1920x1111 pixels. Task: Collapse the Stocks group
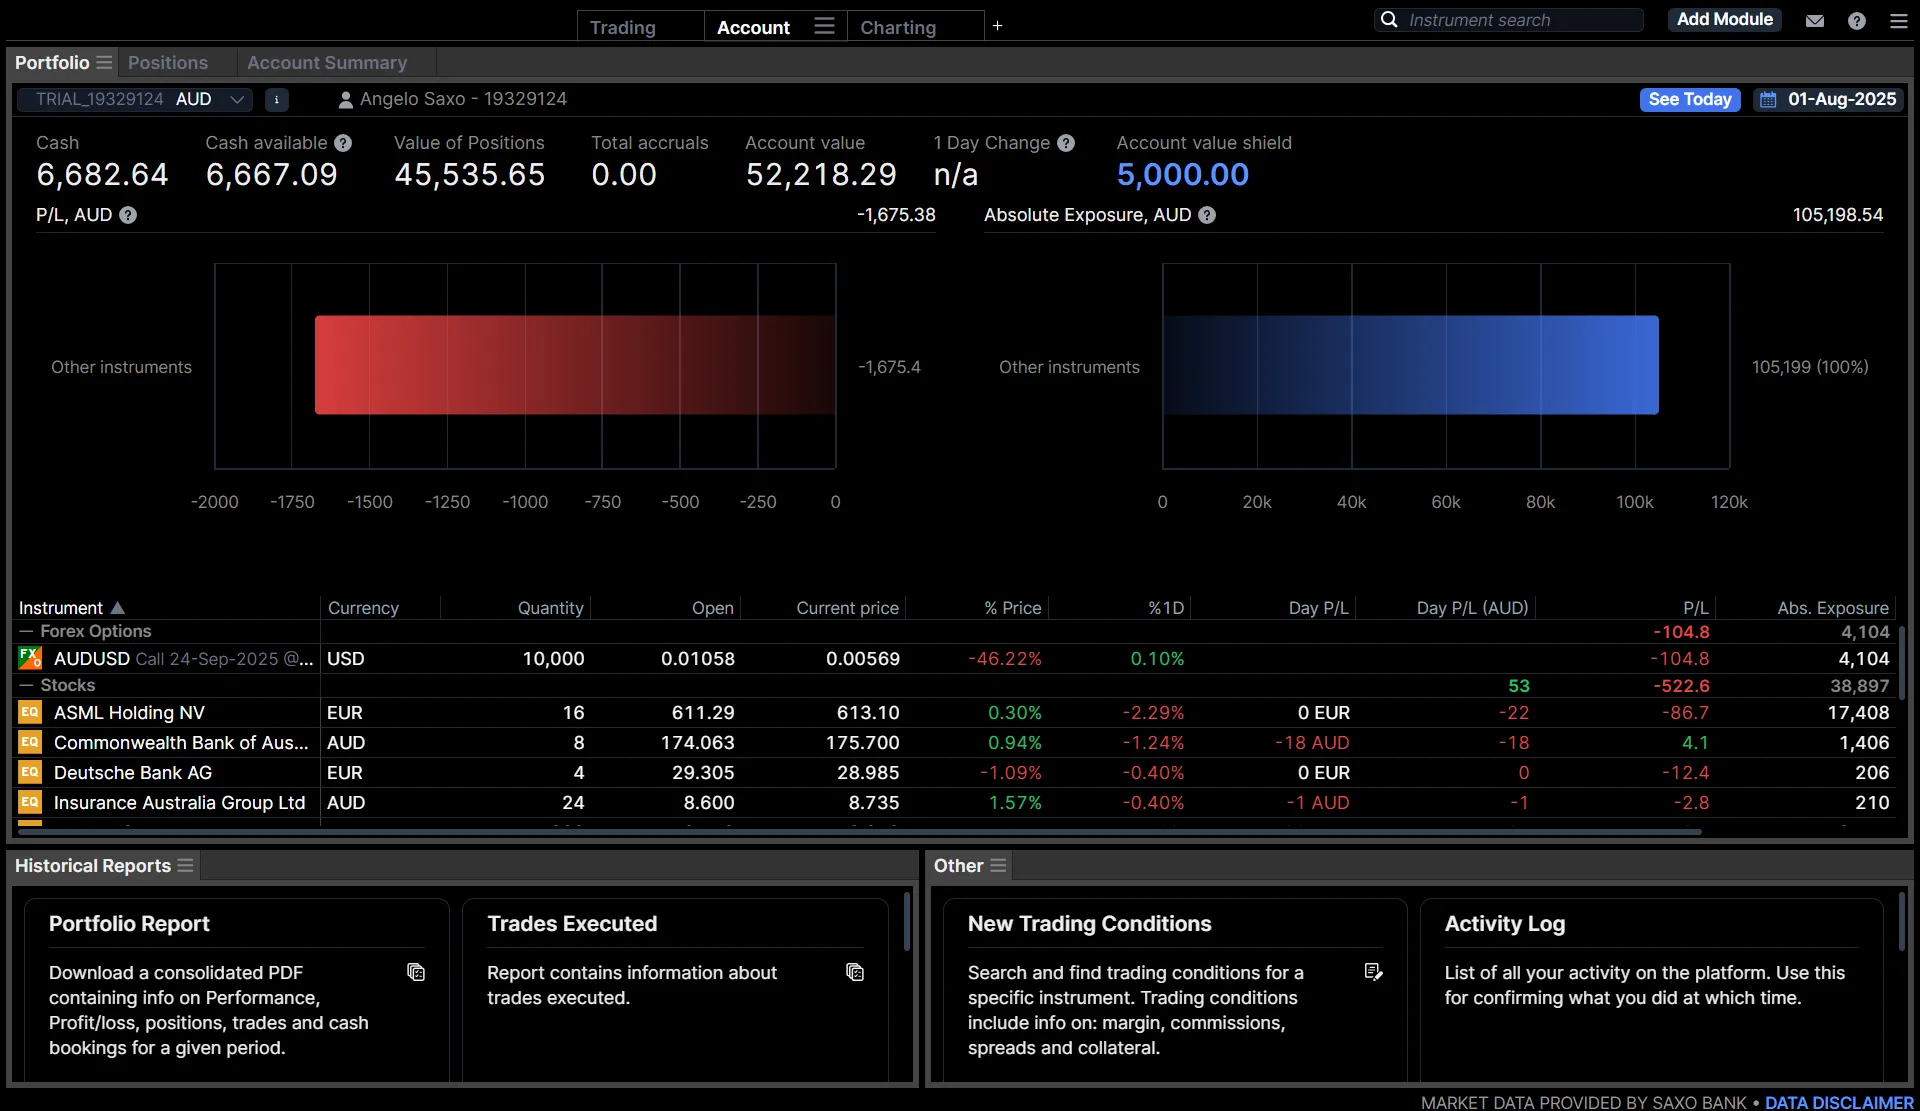(x=27, y=685)
